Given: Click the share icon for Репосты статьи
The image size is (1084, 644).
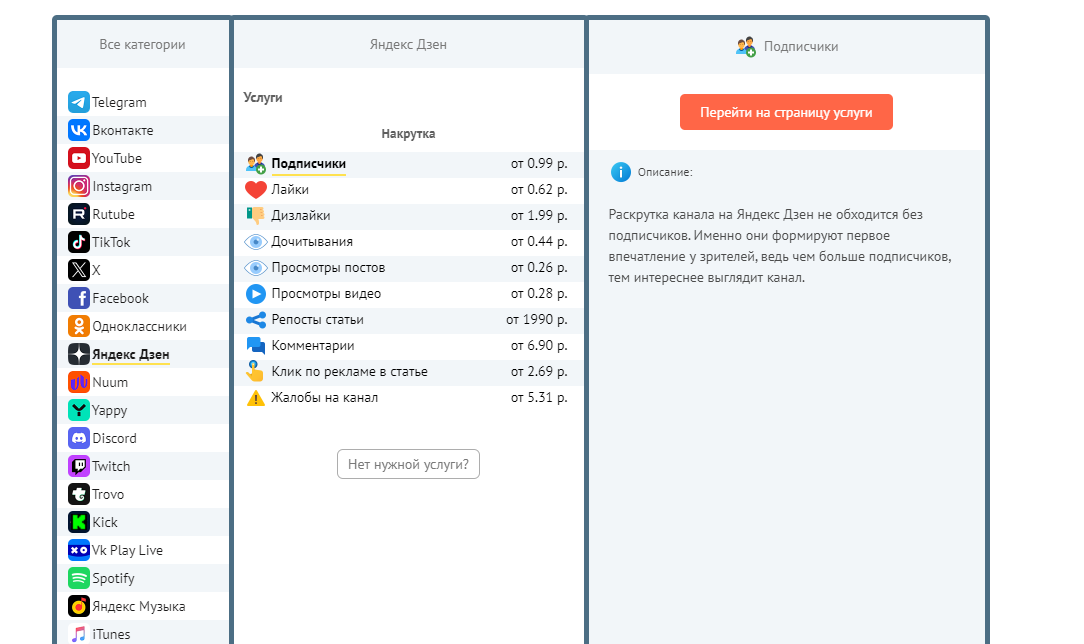Looking at the screenshot, I should pos(256,319).
